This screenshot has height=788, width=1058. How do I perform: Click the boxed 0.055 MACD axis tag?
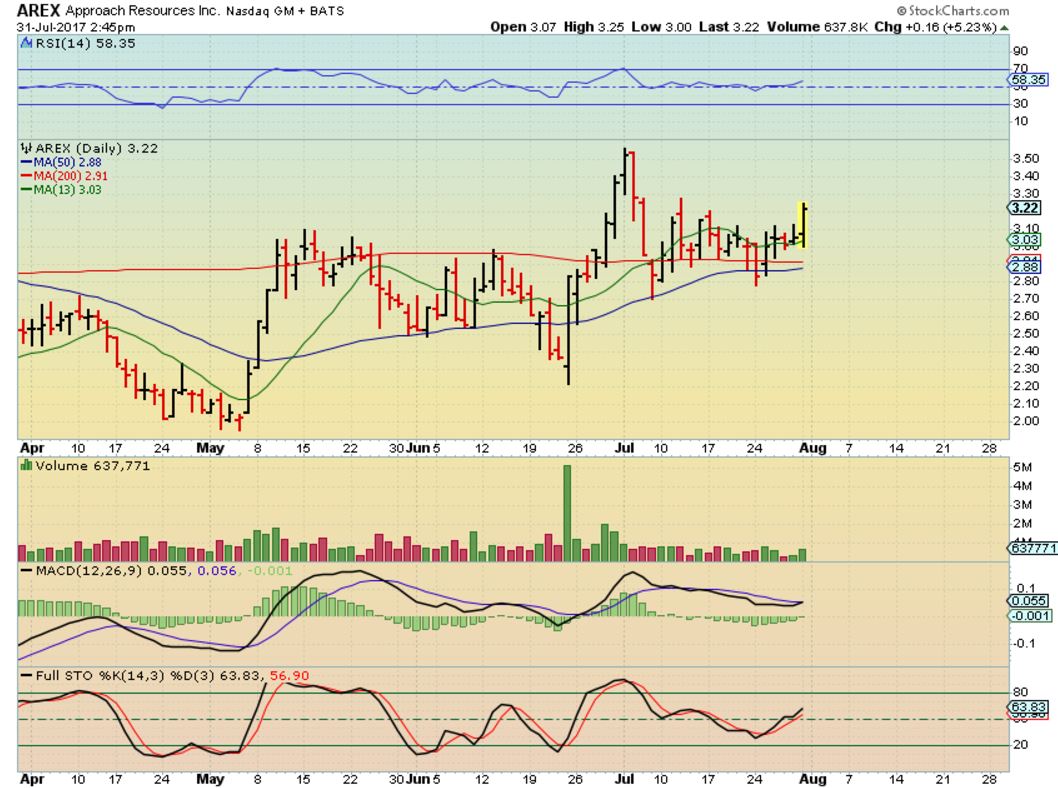1028,600
